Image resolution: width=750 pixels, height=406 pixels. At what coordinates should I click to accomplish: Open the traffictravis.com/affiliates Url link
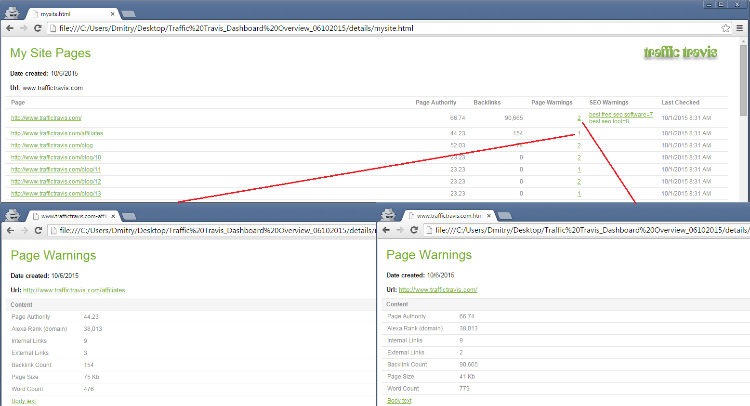click(74, 290)
